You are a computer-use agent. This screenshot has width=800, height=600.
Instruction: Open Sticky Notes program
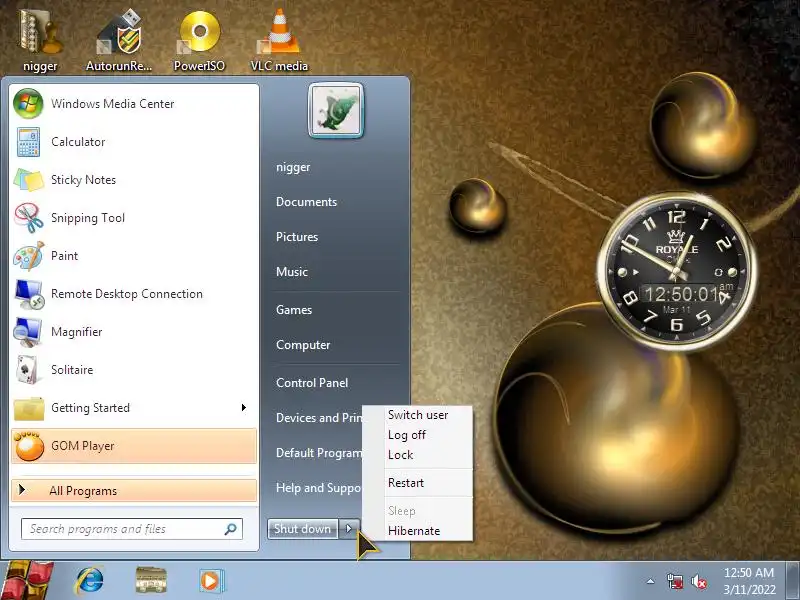(134, 180)
